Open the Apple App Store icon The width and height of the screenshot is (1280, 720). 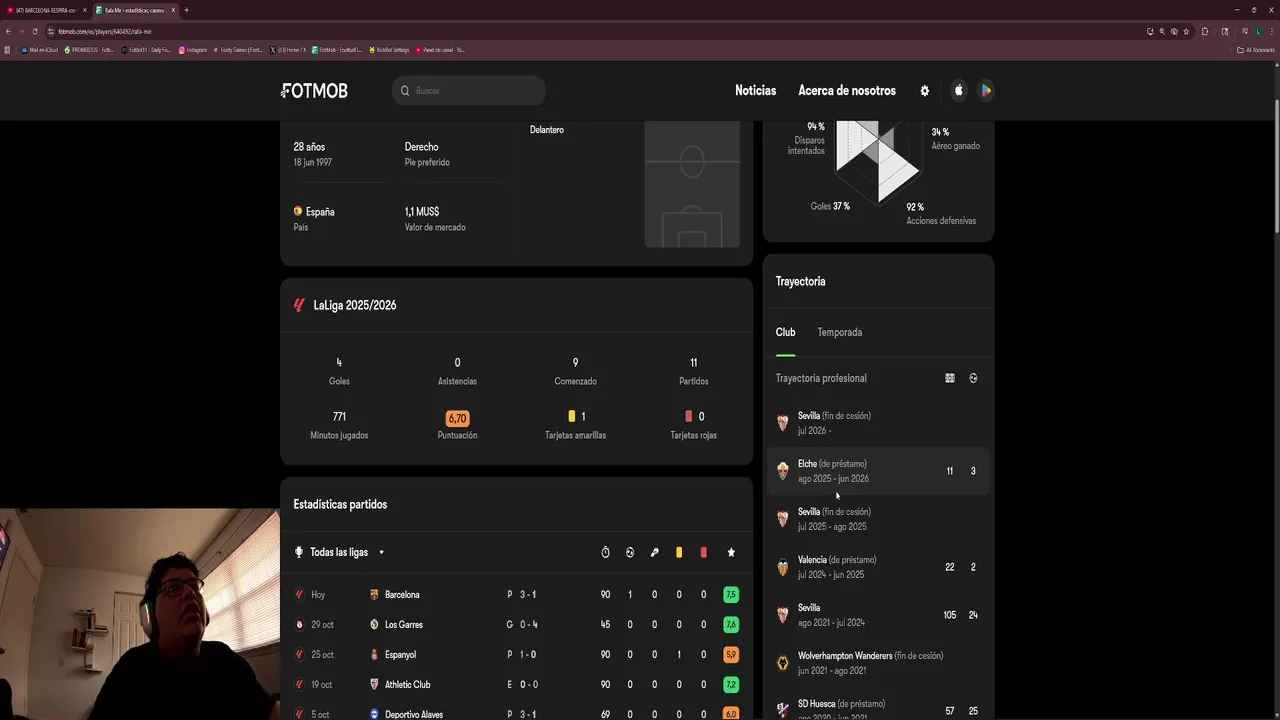(958, 90)
